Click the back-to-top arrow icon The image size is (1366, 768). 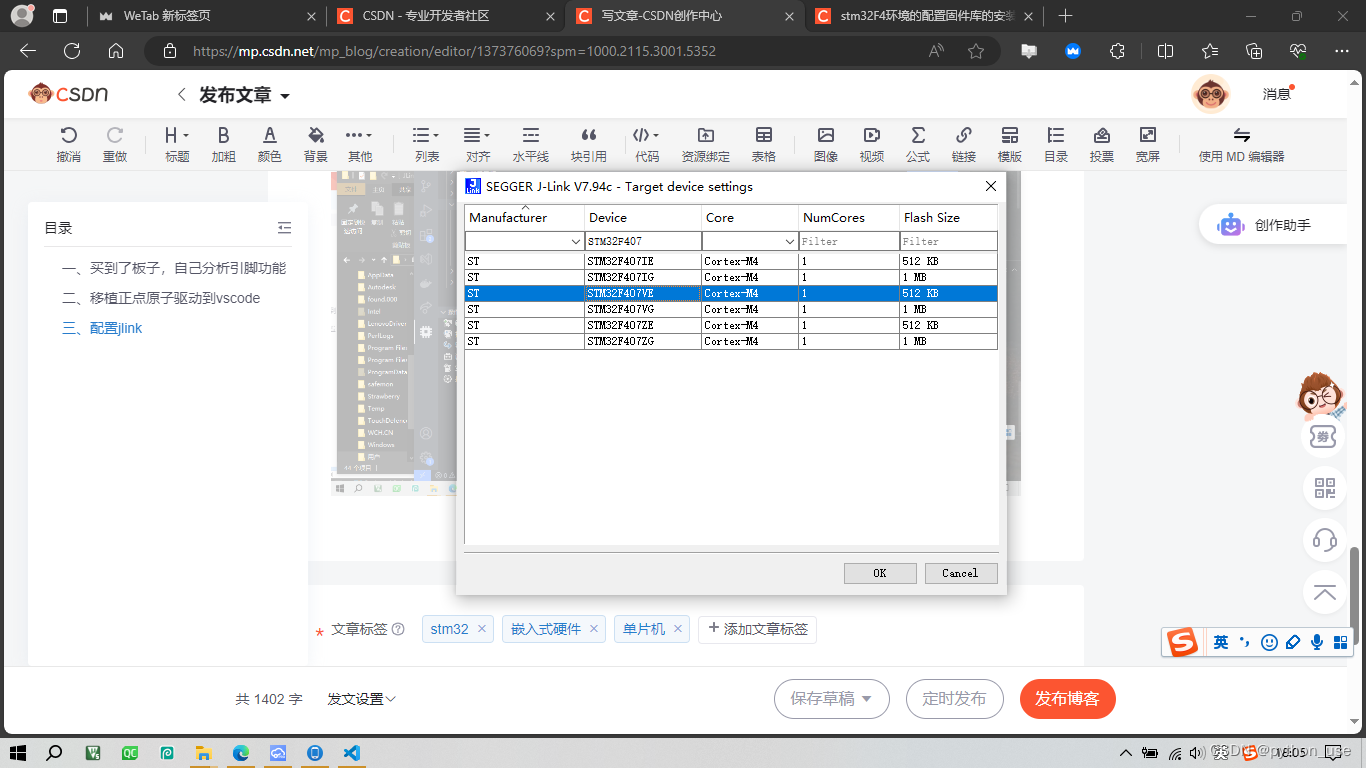point(1324,593)
